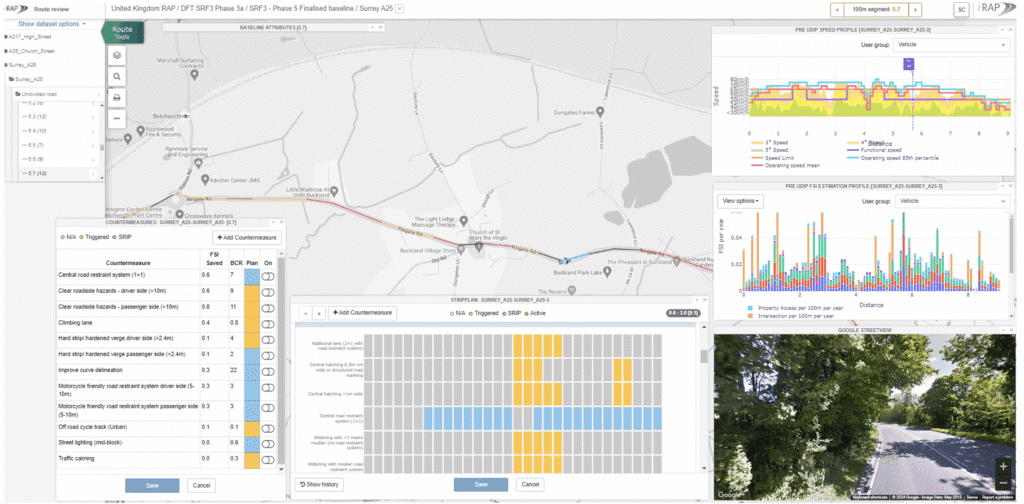Click Stripplan previous arrow button
The image size is (1024, 504).
click(306, 313)
